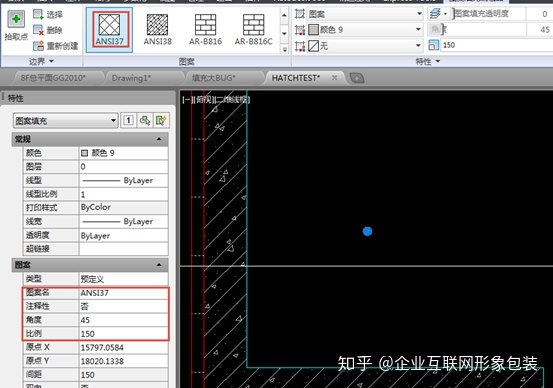The width and height of the screenshot is (553, 388).
Task: Click the hatch scale field showing 150
Action: (x=497, y=45)
